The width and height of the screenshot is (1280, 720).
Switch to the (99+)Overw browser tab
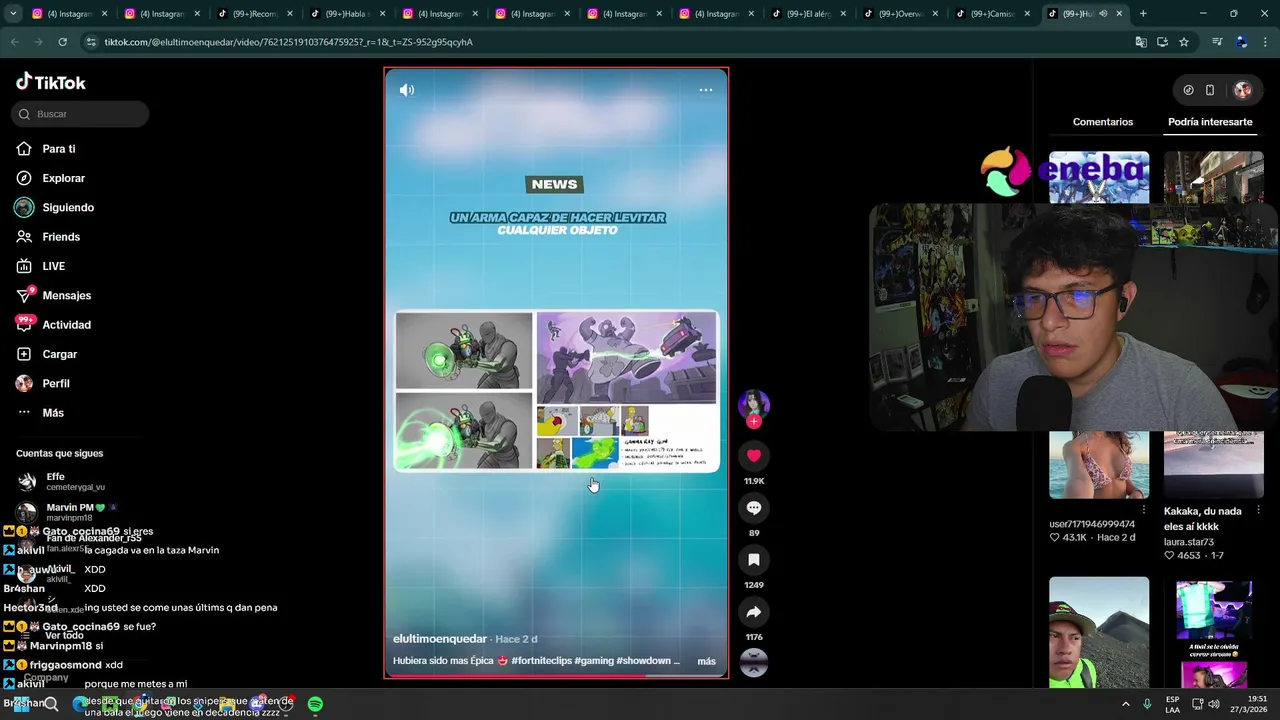(899, 14)
